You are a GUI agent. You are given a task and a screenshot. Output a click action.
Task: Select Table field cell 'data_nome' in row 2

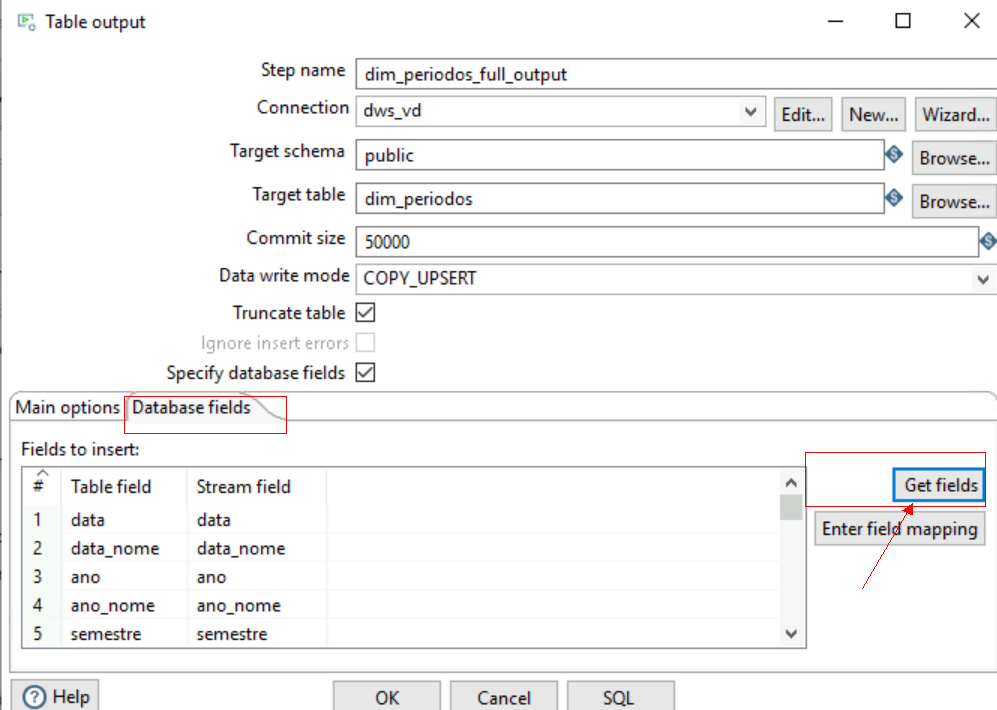click(124, 548)
